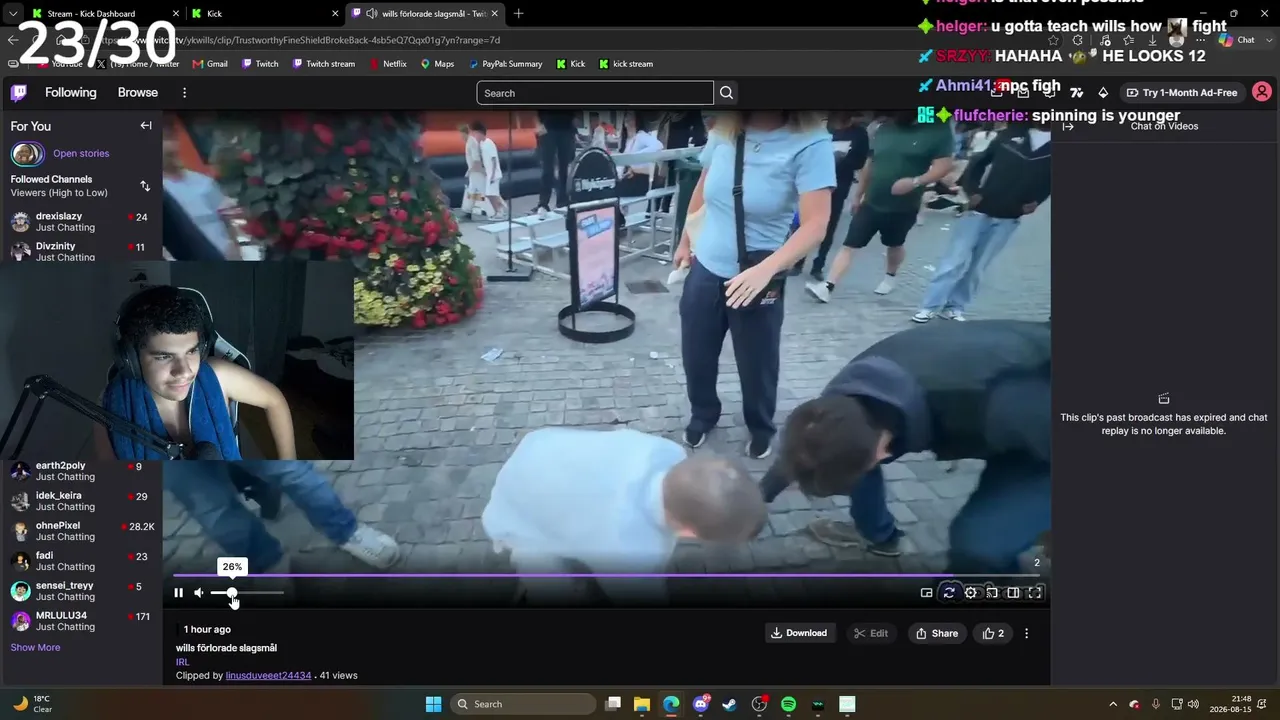Open player settings gear

971,593
